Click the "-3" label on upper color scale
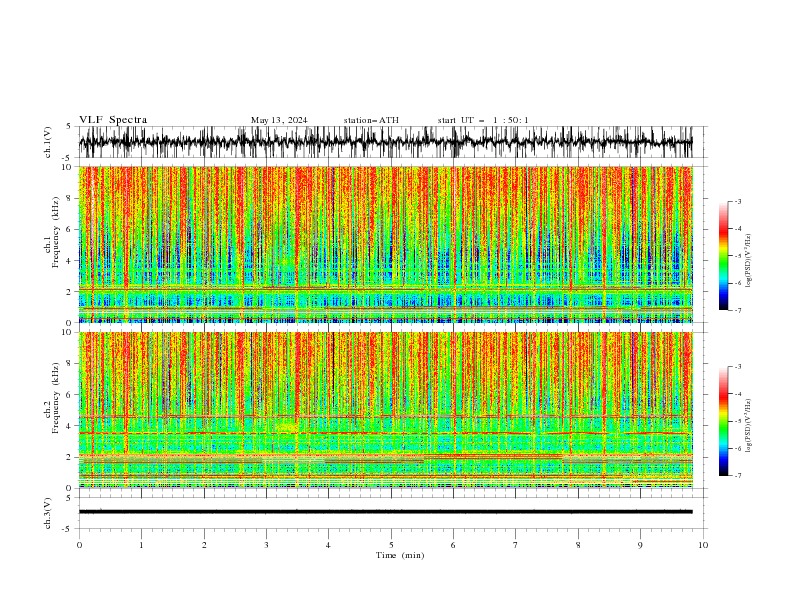Screen dimensions: 792x612 click(x=737, y=201)
